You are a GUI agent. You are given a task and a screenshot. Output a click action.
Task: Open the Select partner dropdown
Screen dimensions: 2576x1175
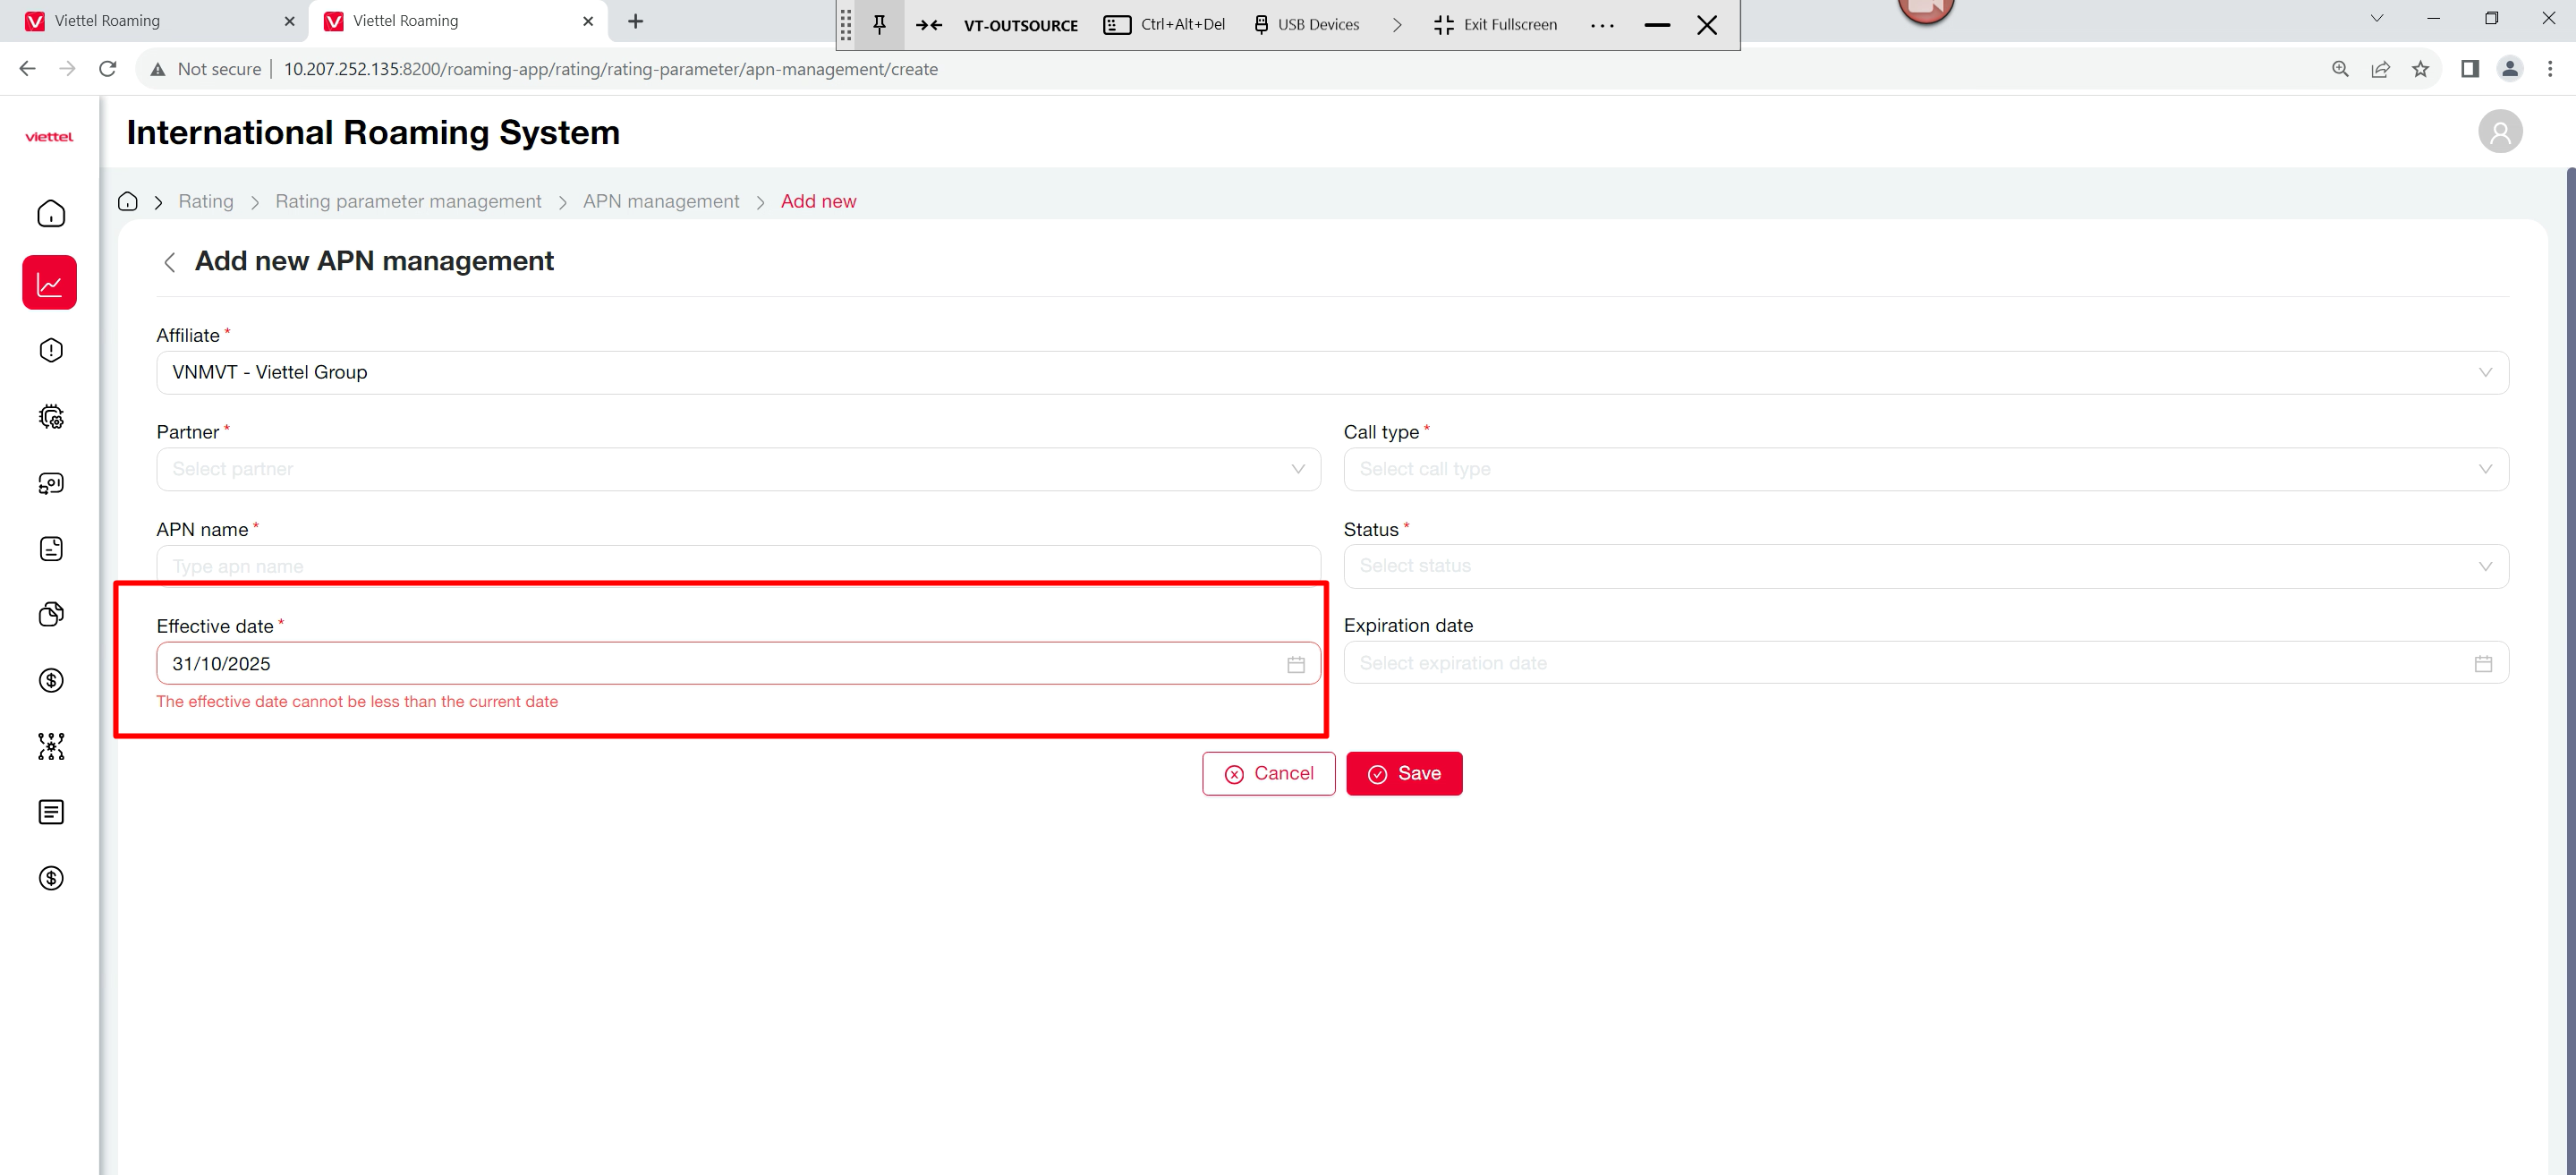(x=738, y=469)
